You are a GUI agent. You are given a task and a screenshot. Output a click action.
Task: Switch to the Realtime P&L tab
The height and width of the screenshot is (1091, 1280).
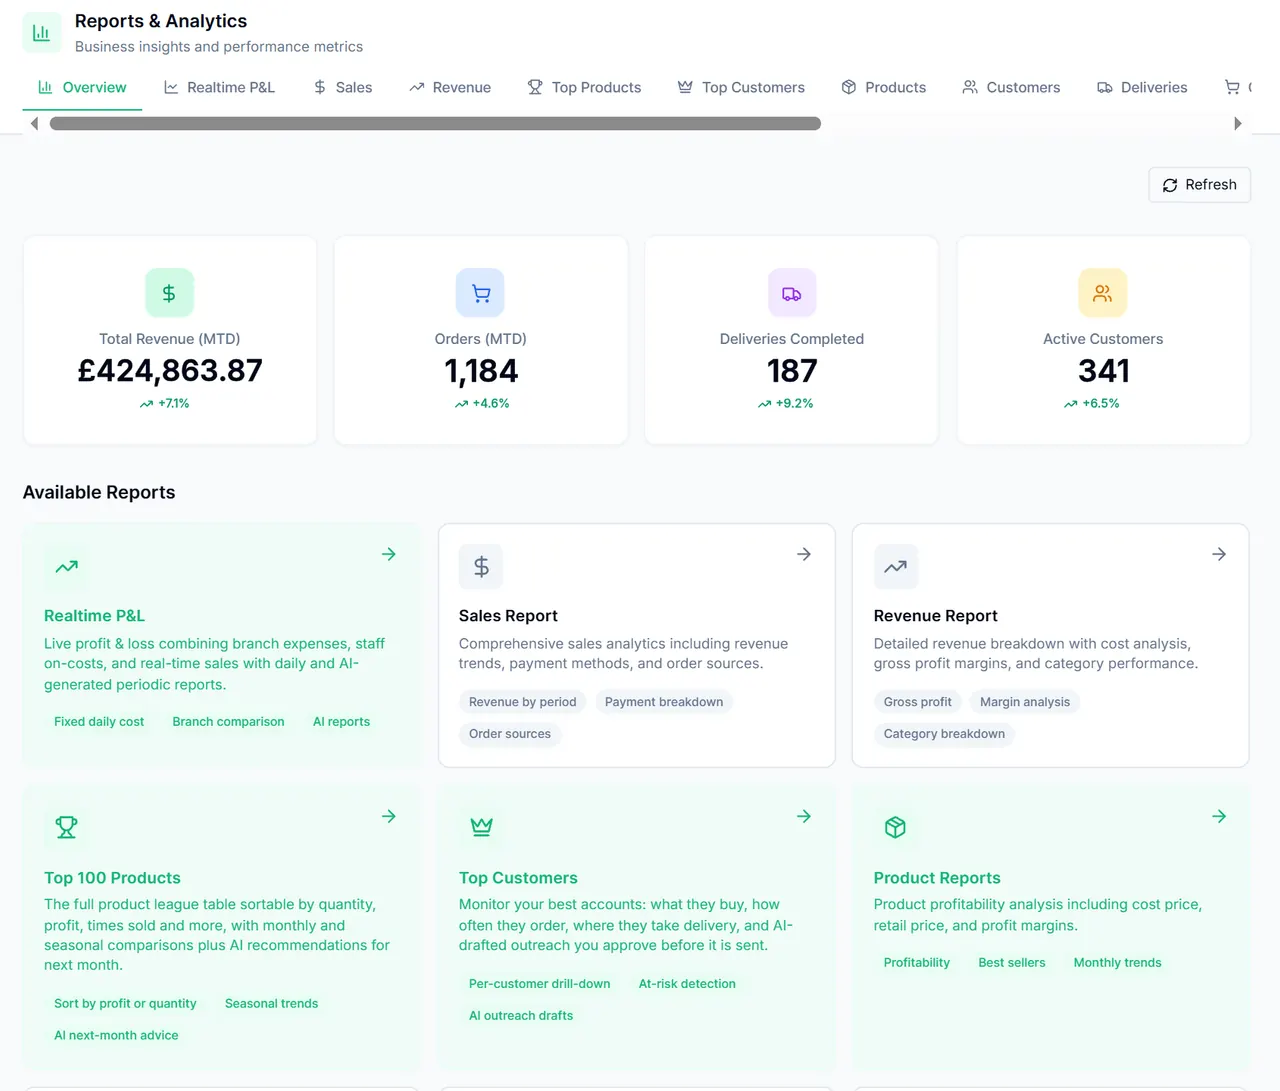(x=219, y=88)
